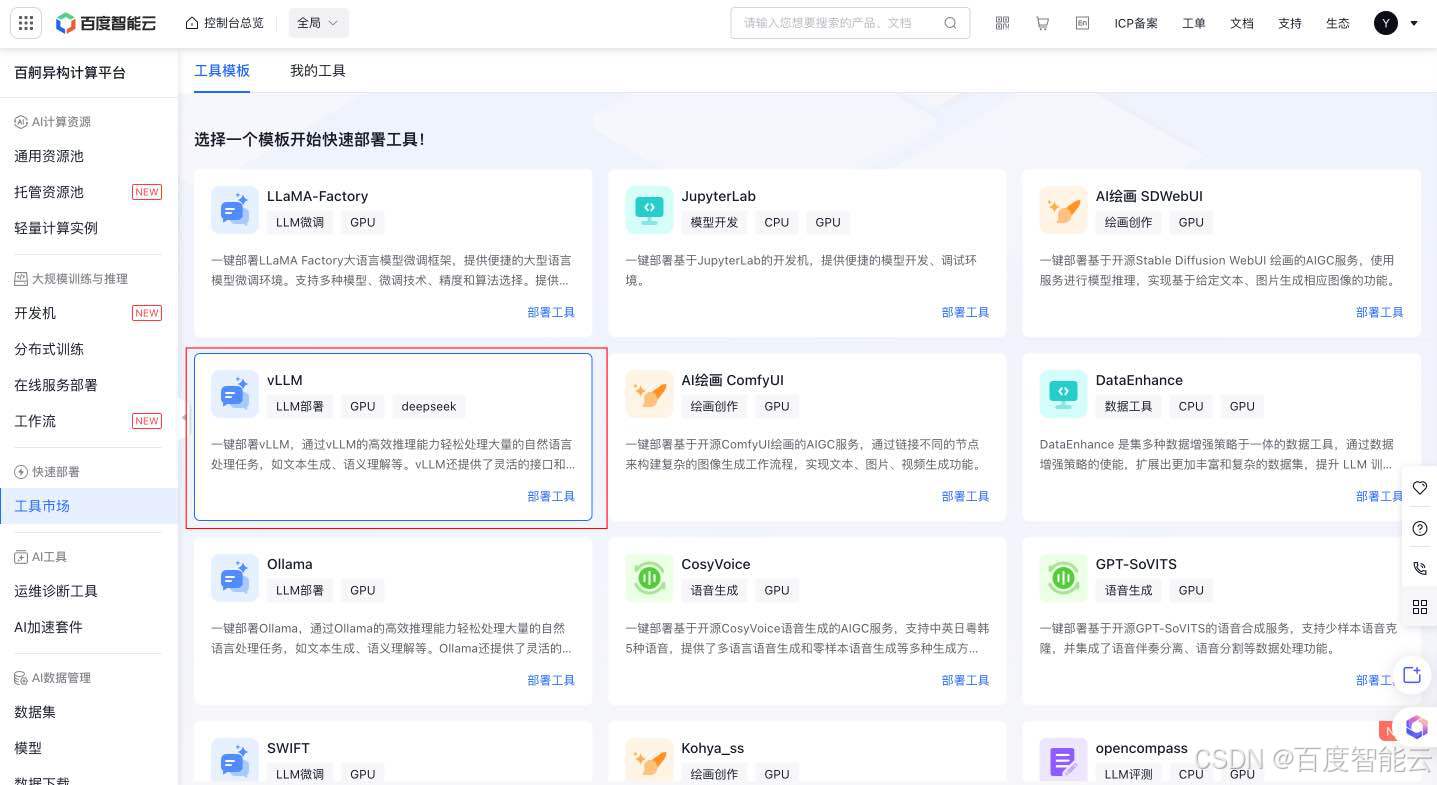Screen dimensions: 1437x785
Task: Click 部署工具 on the AI绘画 ComfyUI card
Action: [x=965, y=496]
